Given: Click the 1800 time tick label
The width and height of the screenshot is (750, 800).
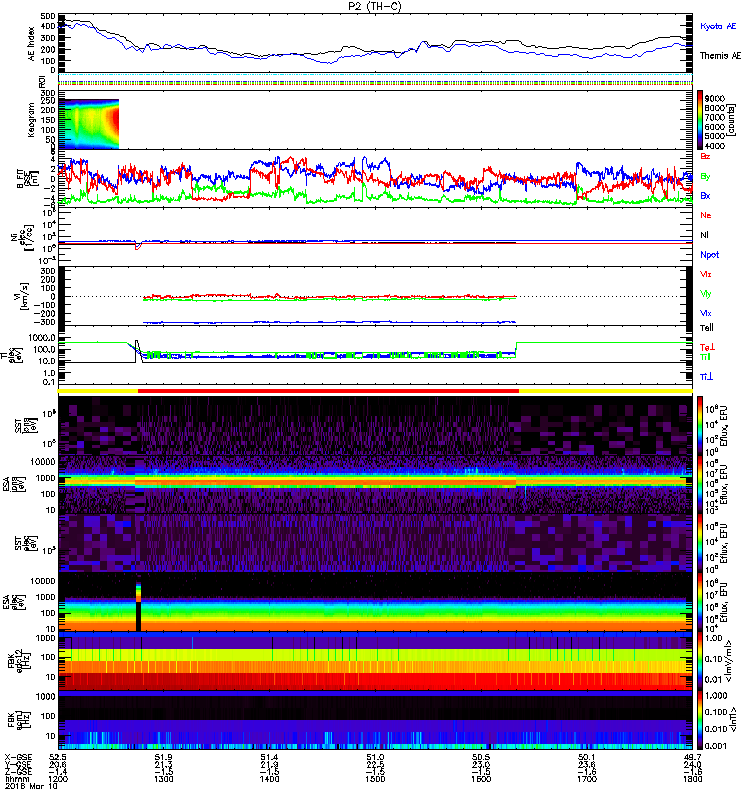Looking at the screenshot, I should click(x=692, y=779).
